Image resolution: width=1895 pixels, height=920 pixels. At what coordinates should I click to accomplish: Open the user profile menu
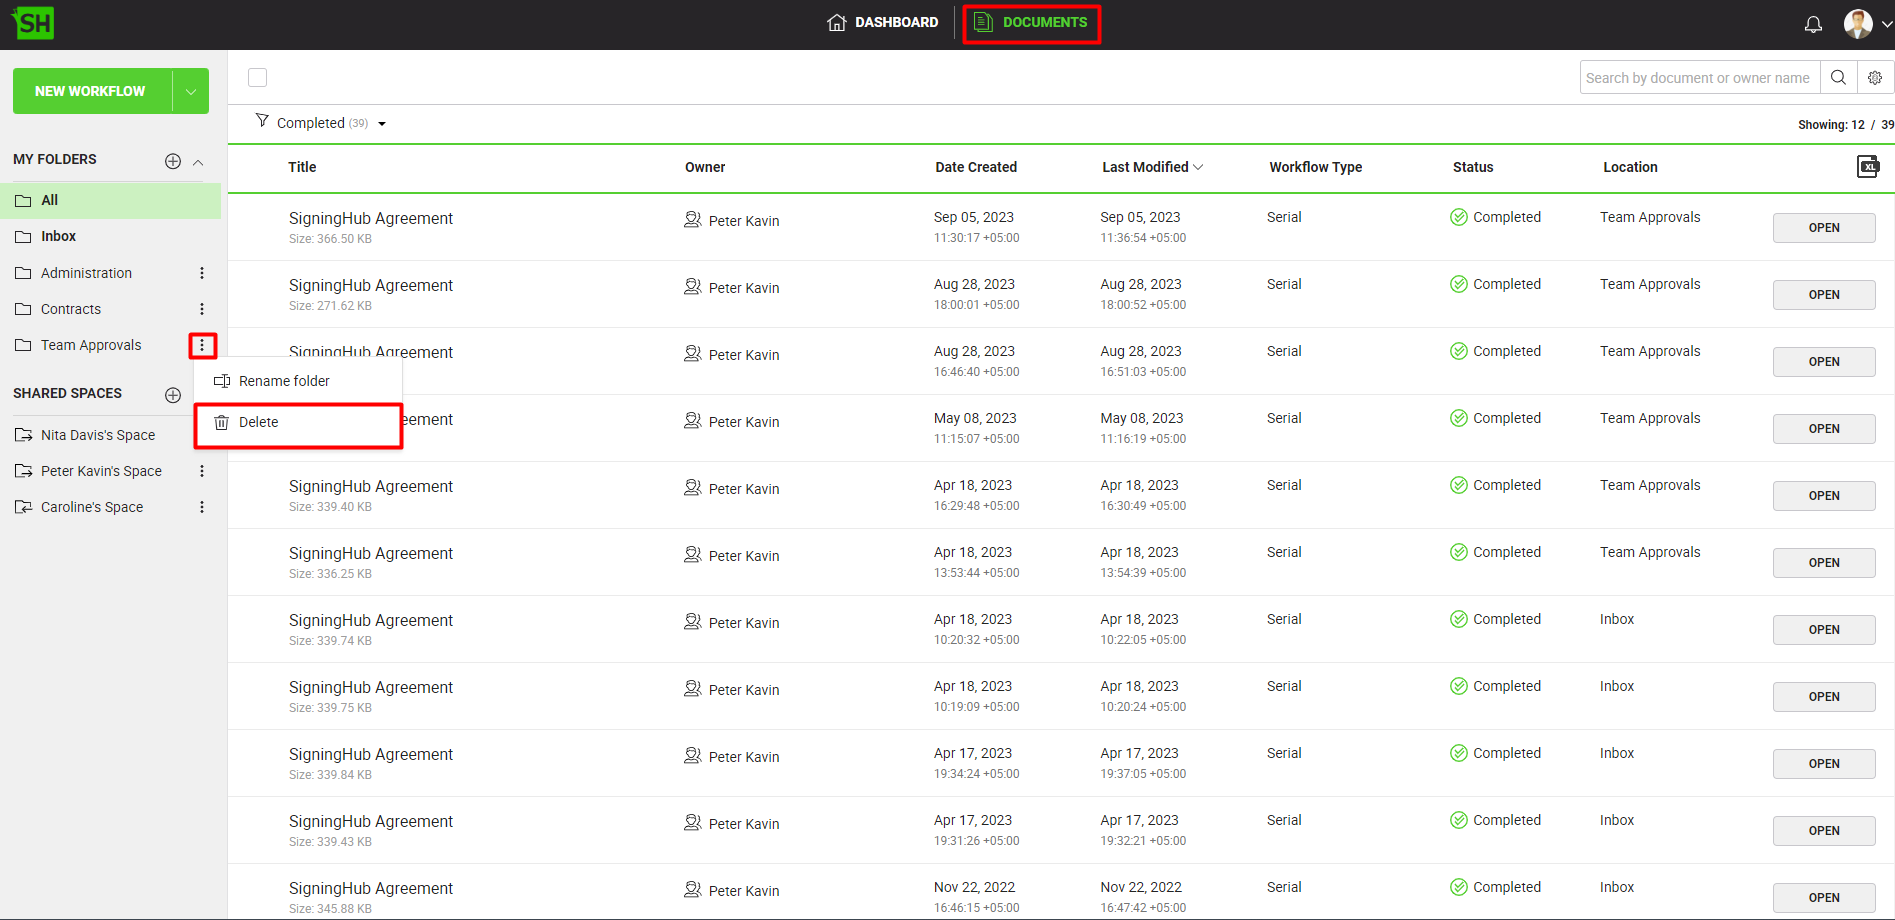pos(1866,24)
